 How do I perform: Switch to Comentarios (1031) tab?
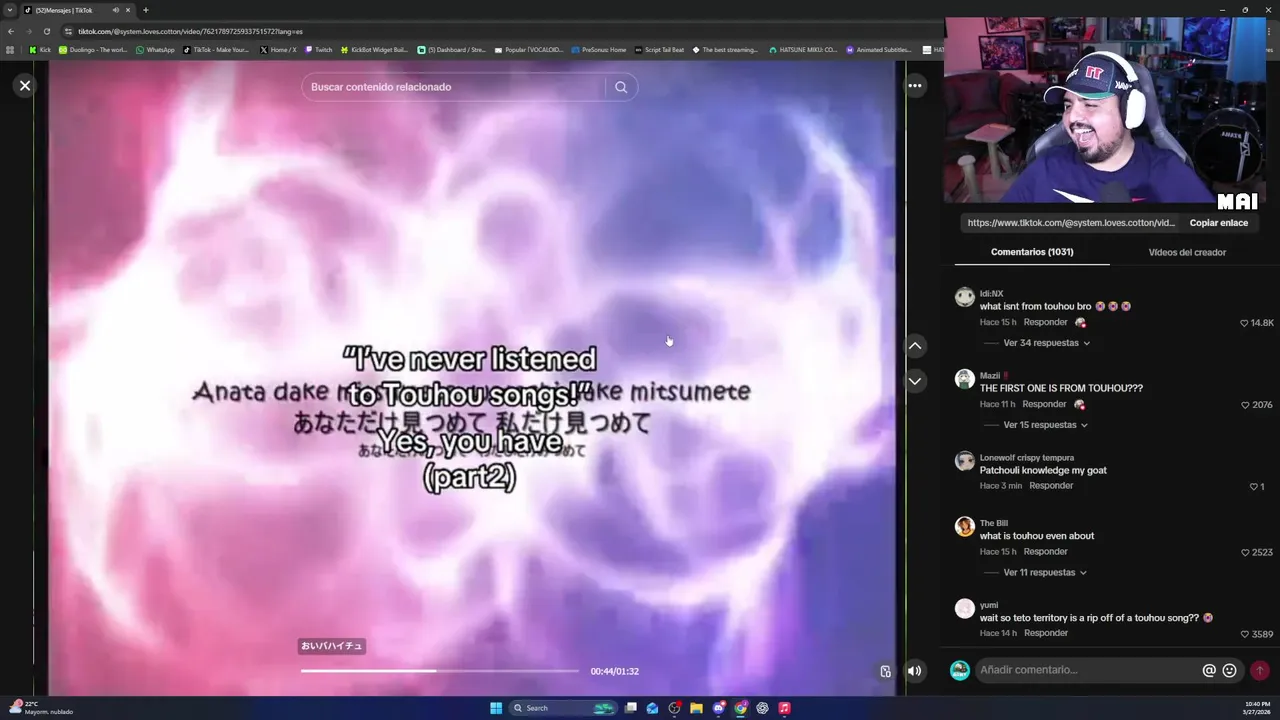click(1032, 252)
